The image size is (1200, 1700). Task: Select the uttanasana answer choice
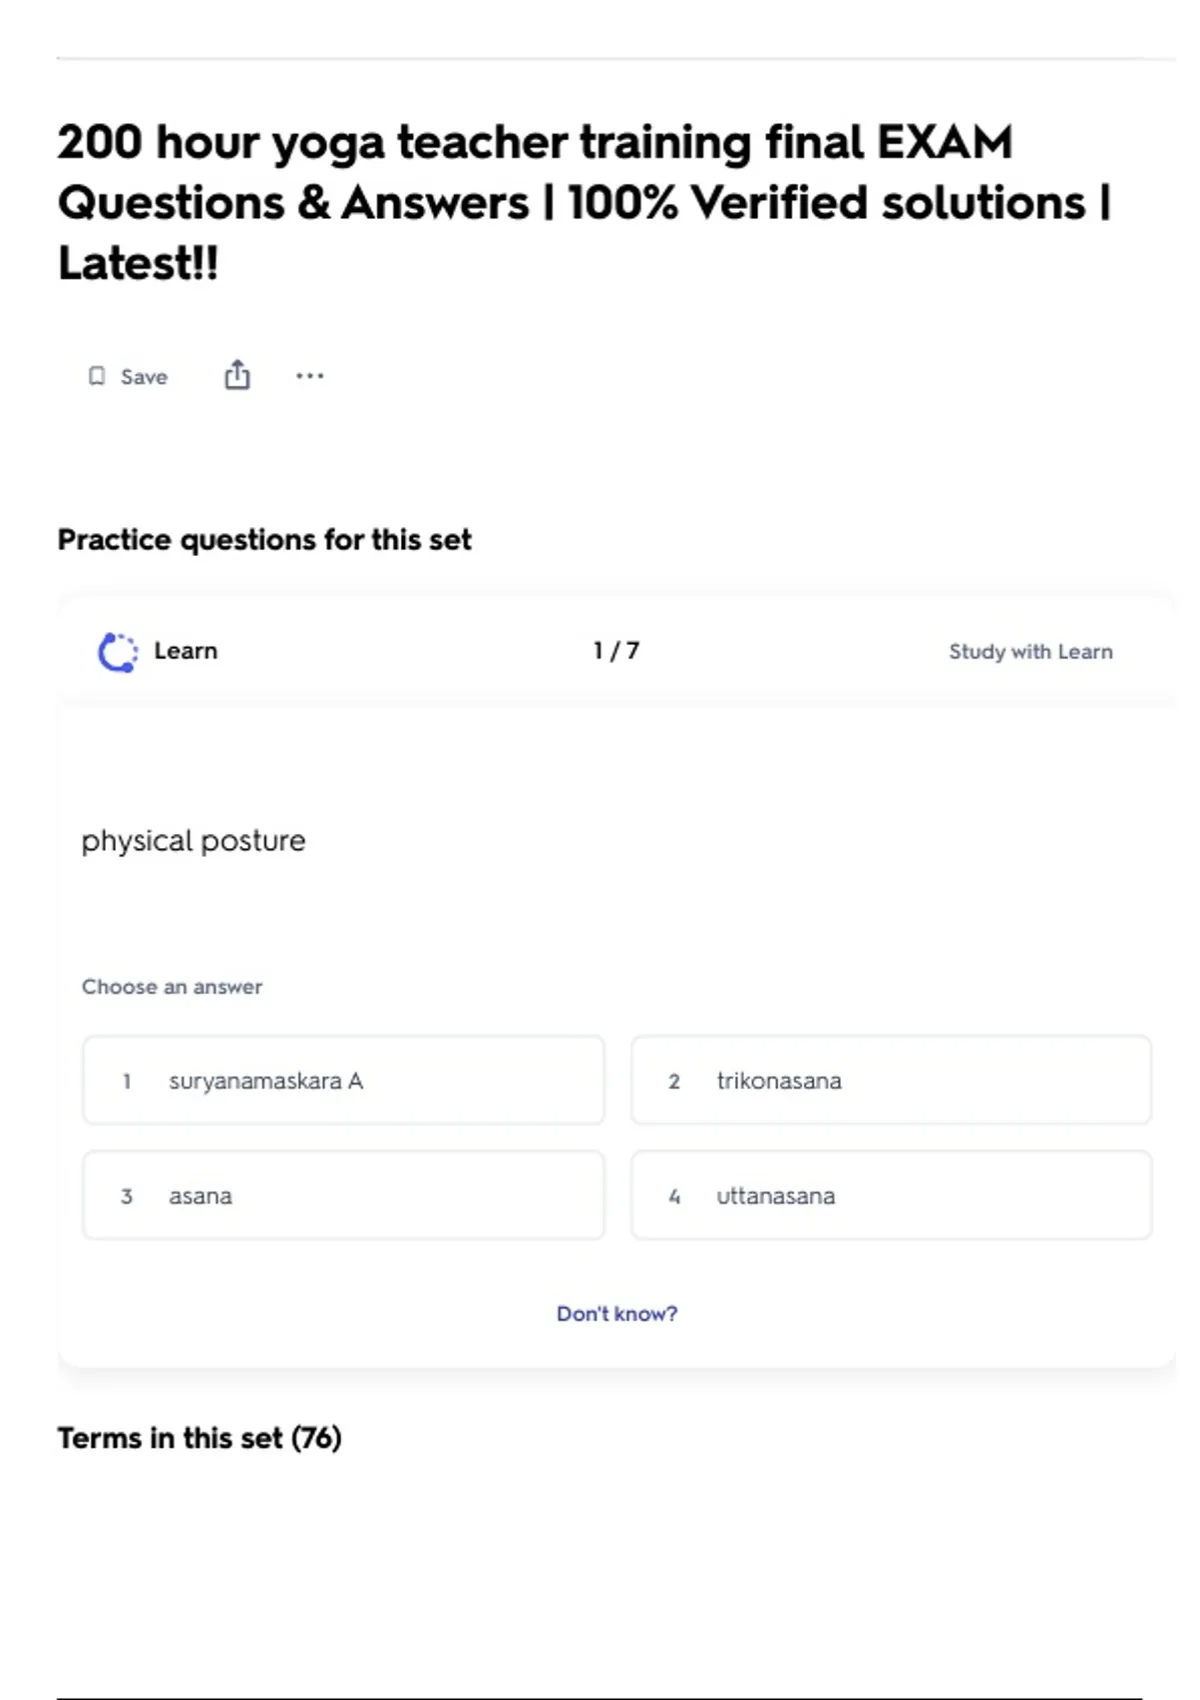[890, 1196]
